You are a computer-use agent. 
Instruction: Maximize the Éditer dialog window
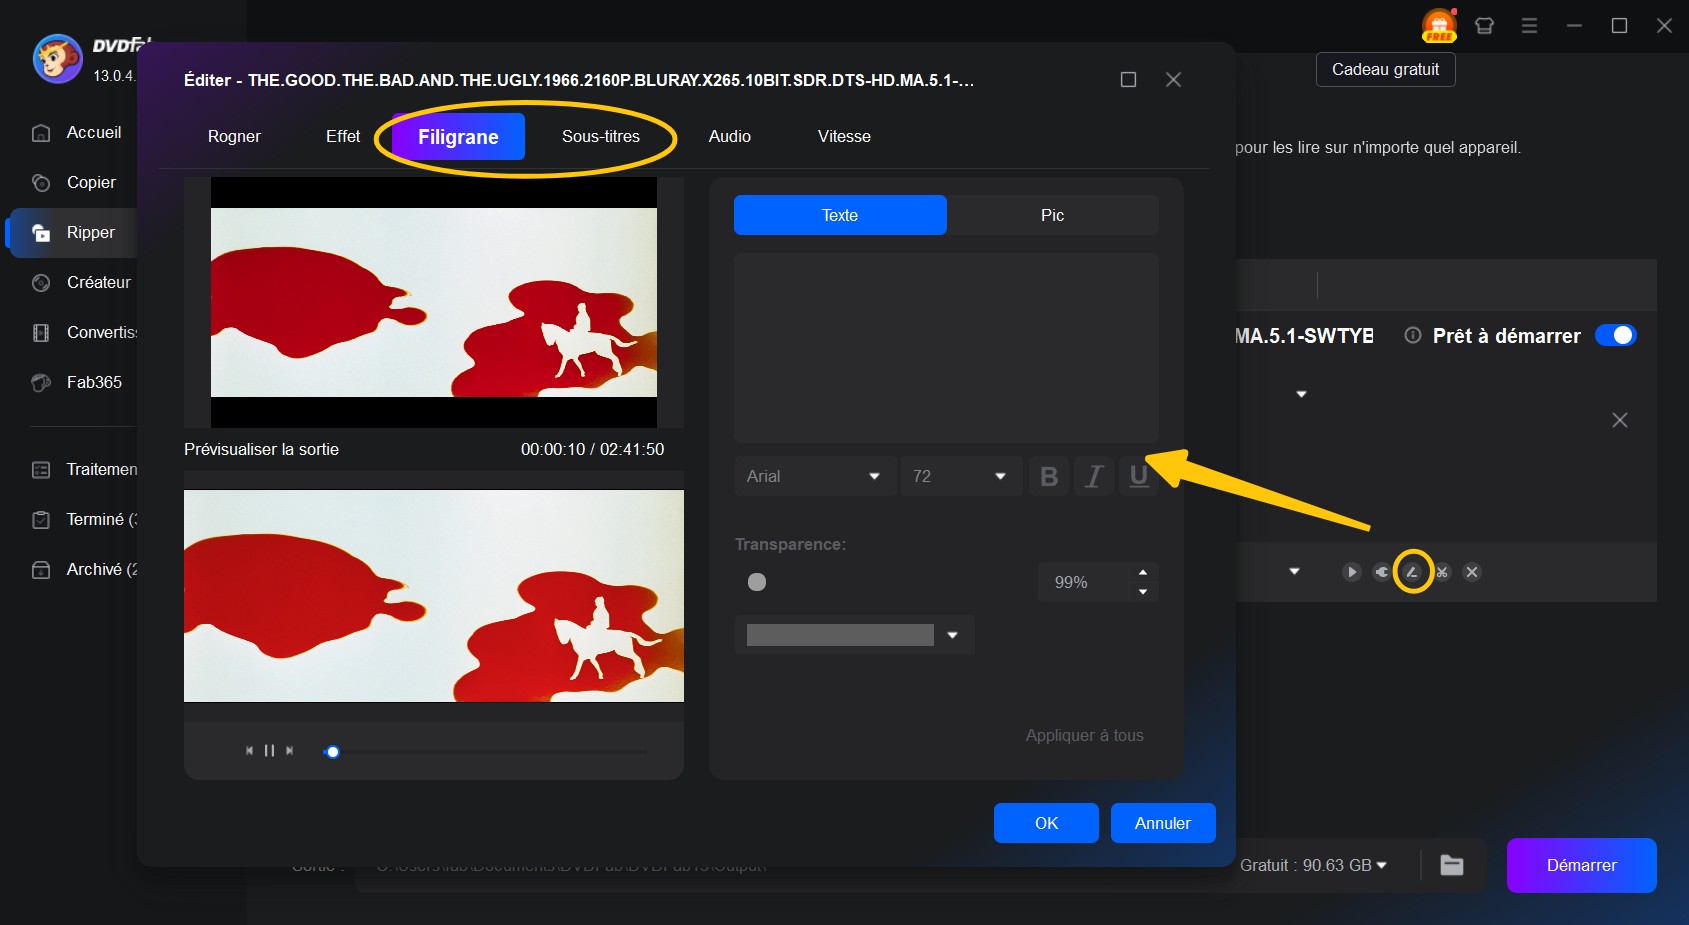coord(1128,80)
